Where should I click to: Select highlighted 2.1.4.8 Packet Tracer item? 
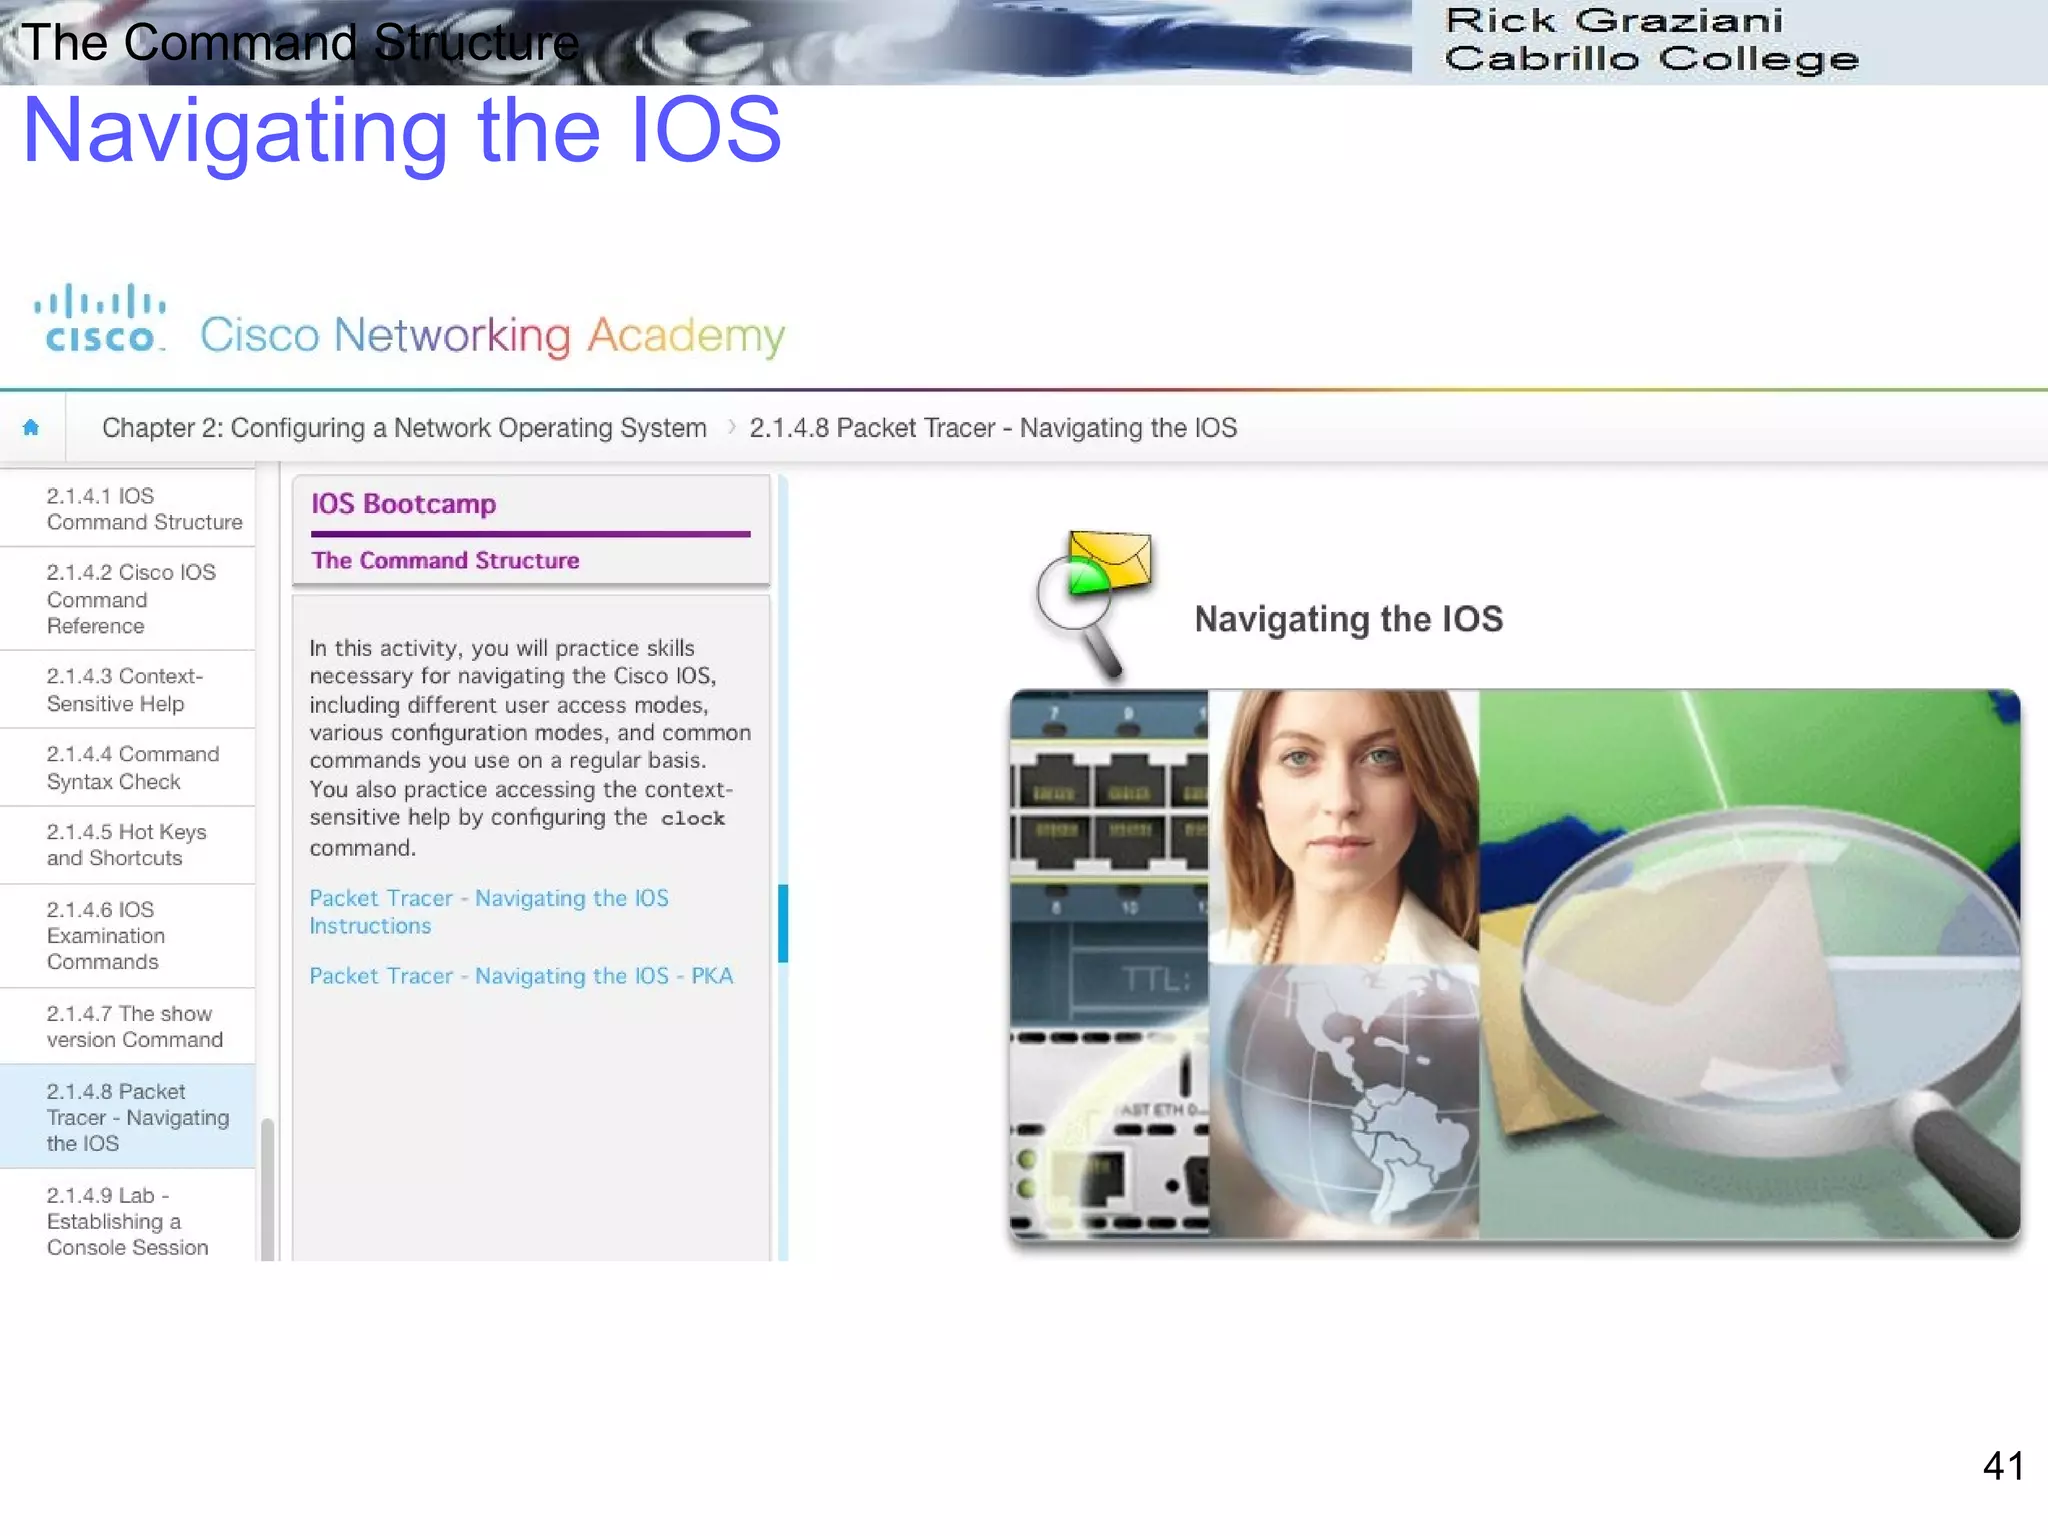[128, 1117]
